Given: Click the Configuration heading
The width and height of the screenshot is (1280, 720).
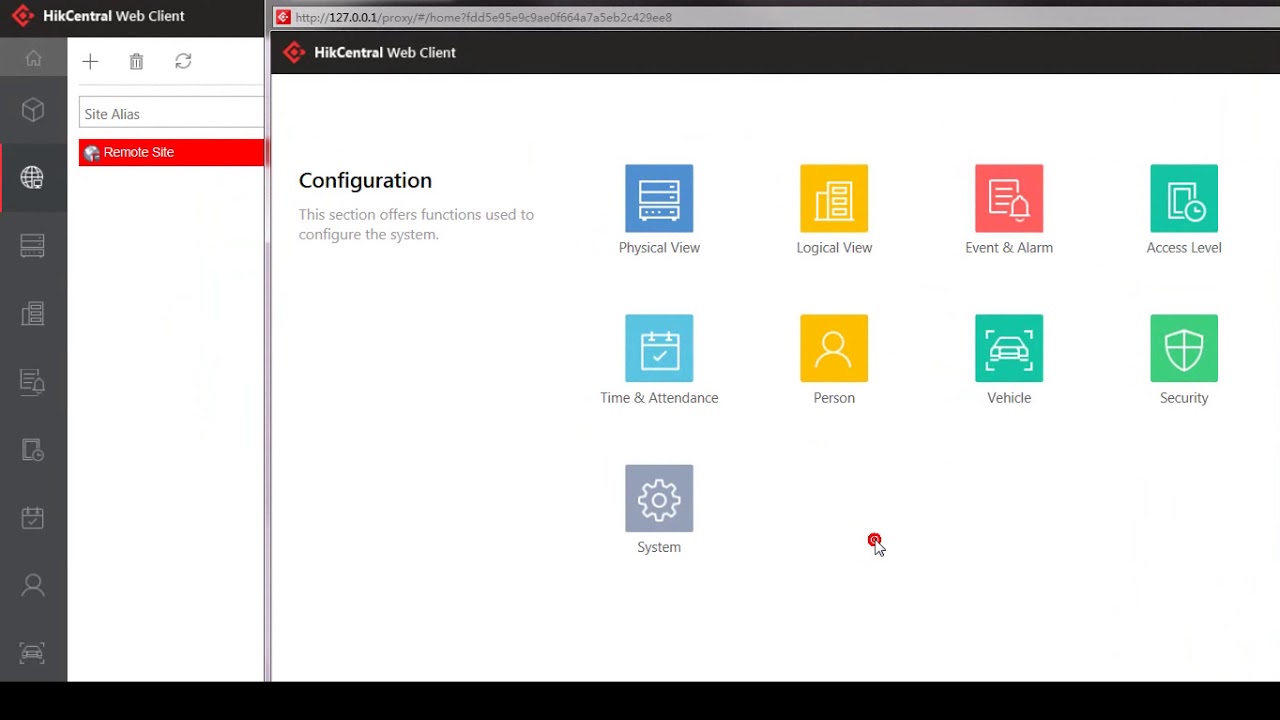Looking at the screenshot, I should tap(365, 180).
